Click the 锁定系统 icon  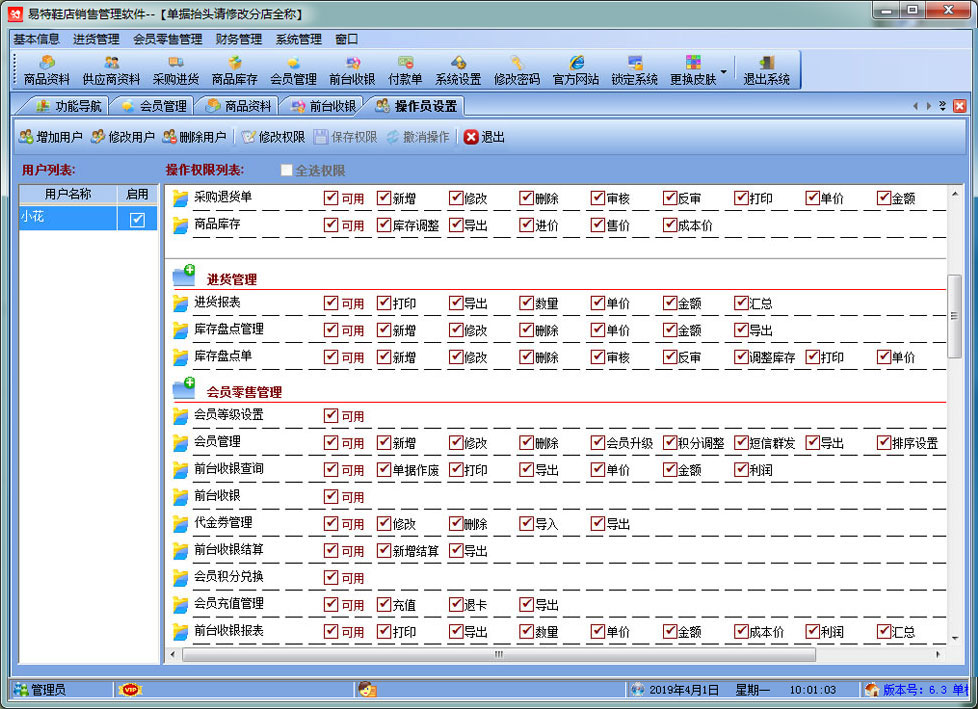(x=635, y=70)
